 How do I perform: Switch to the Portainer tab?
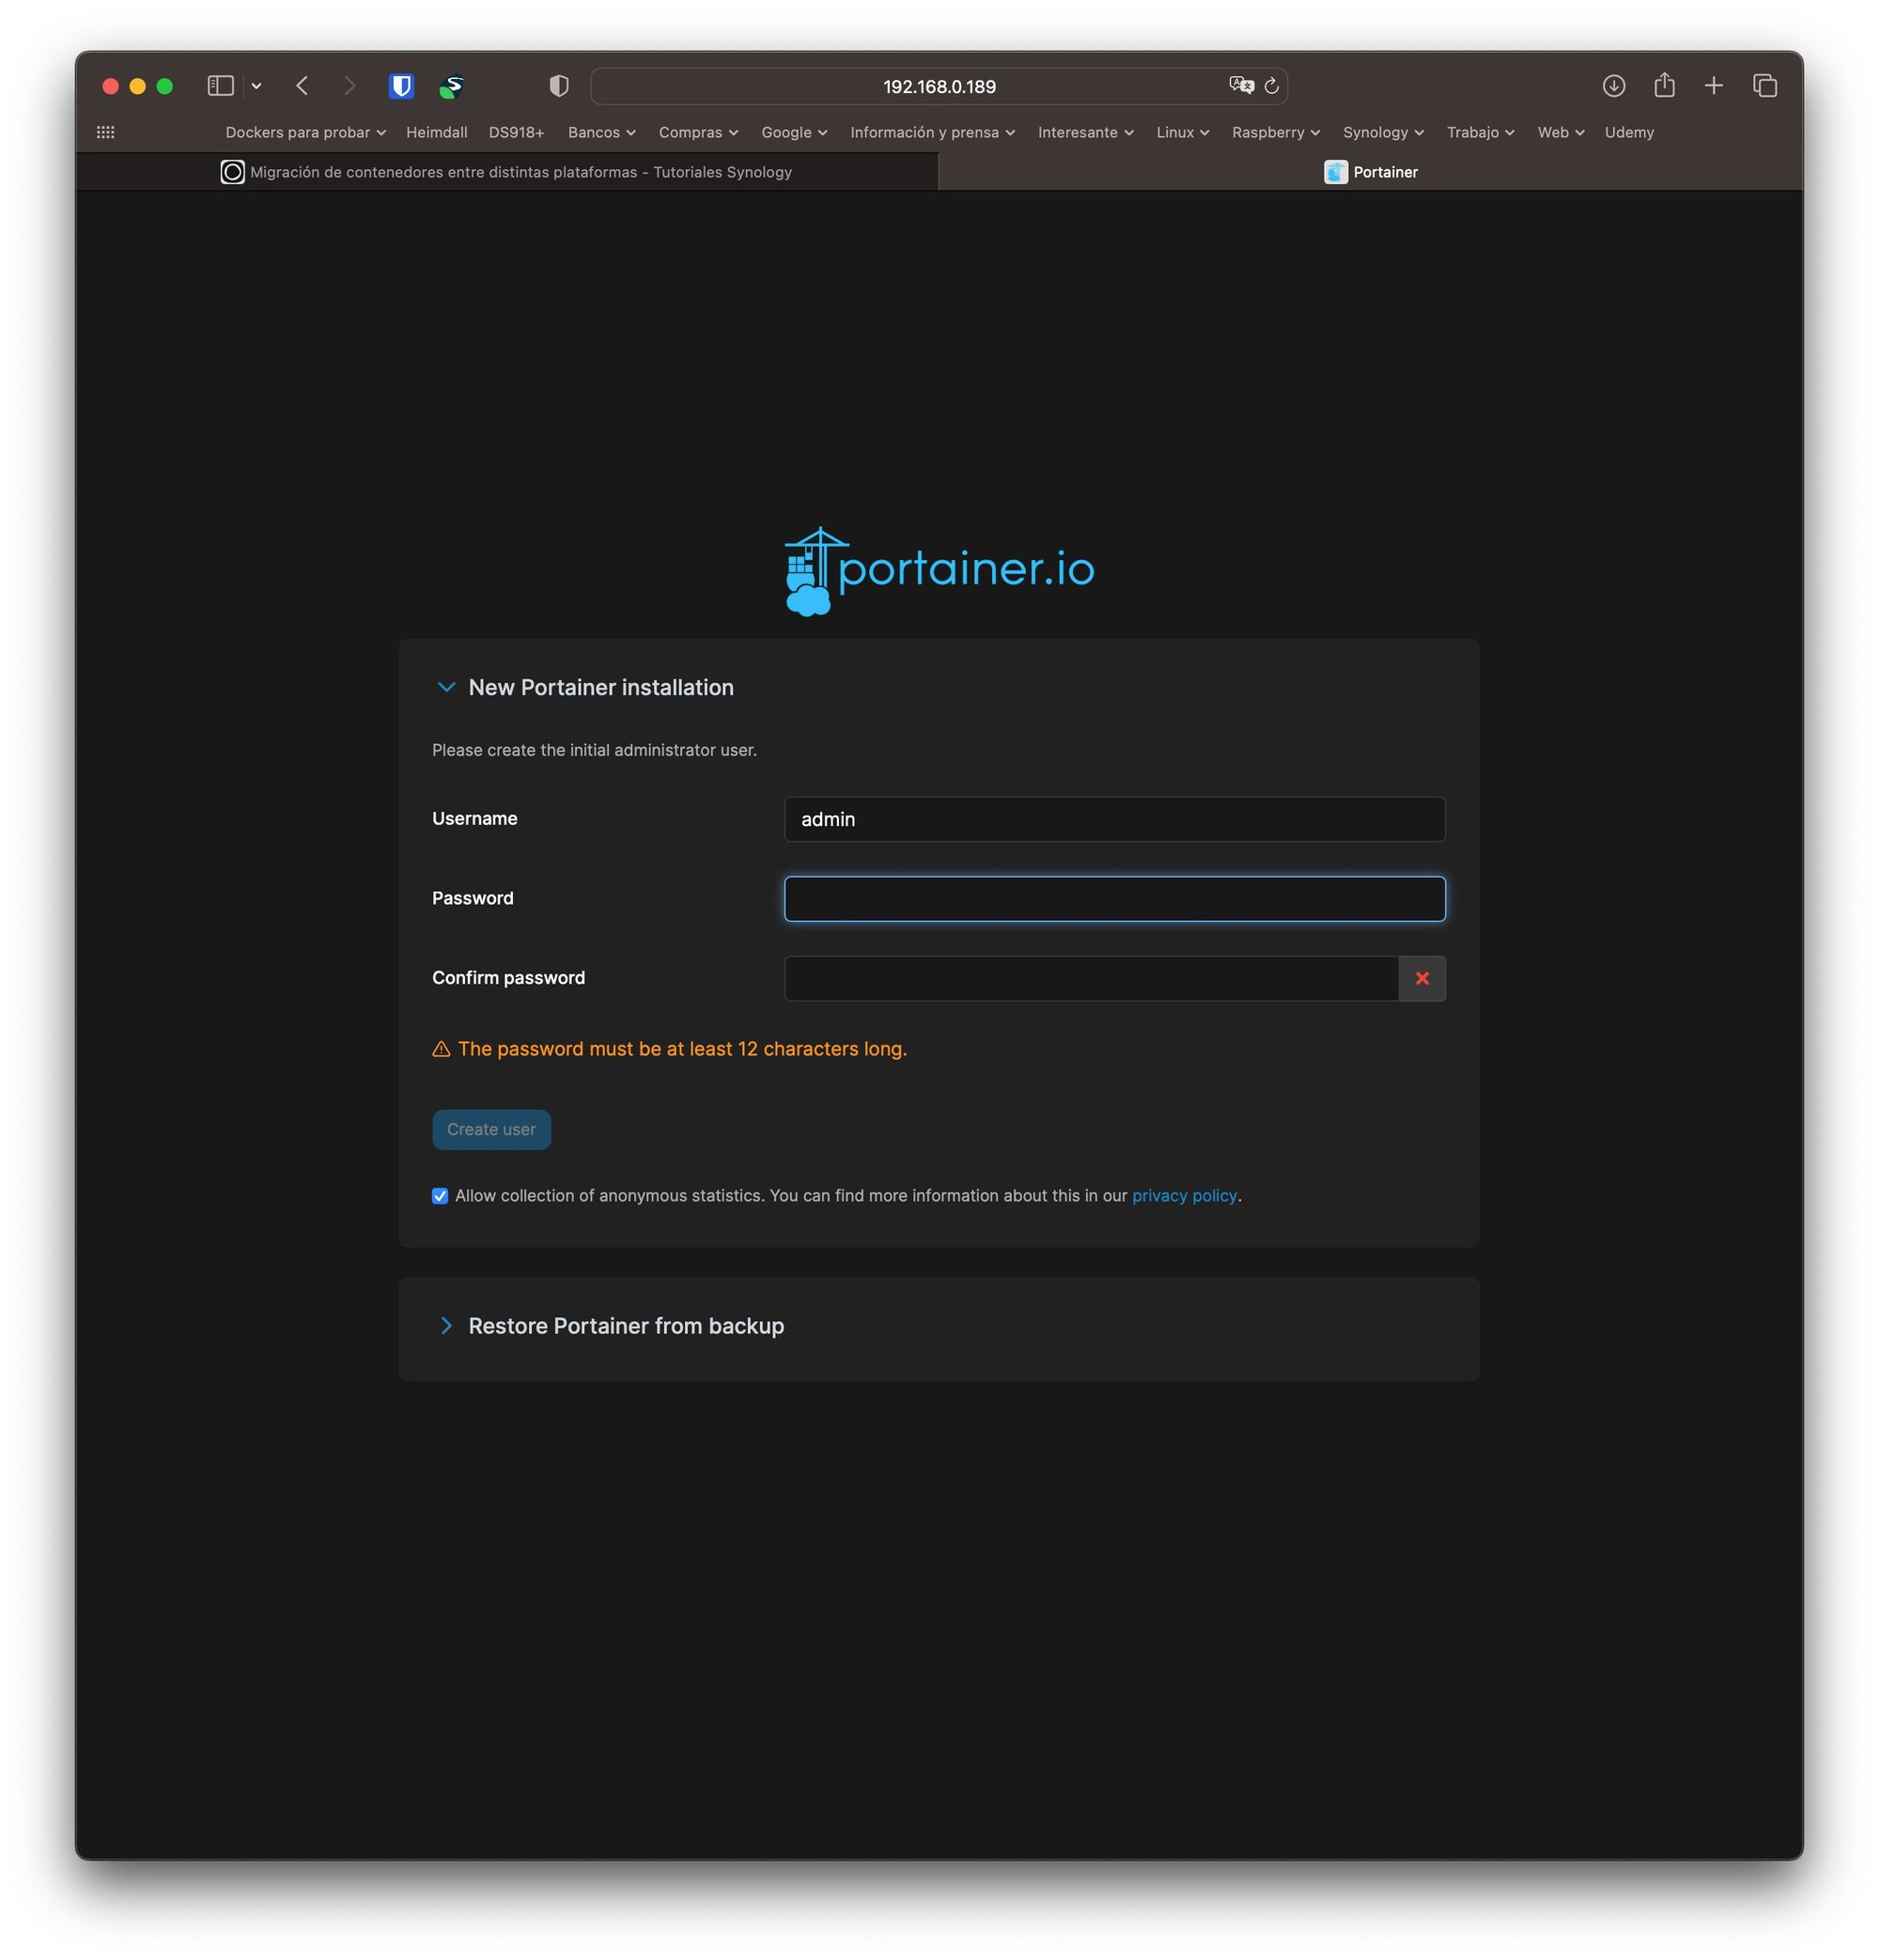(x=1370, y=172)
